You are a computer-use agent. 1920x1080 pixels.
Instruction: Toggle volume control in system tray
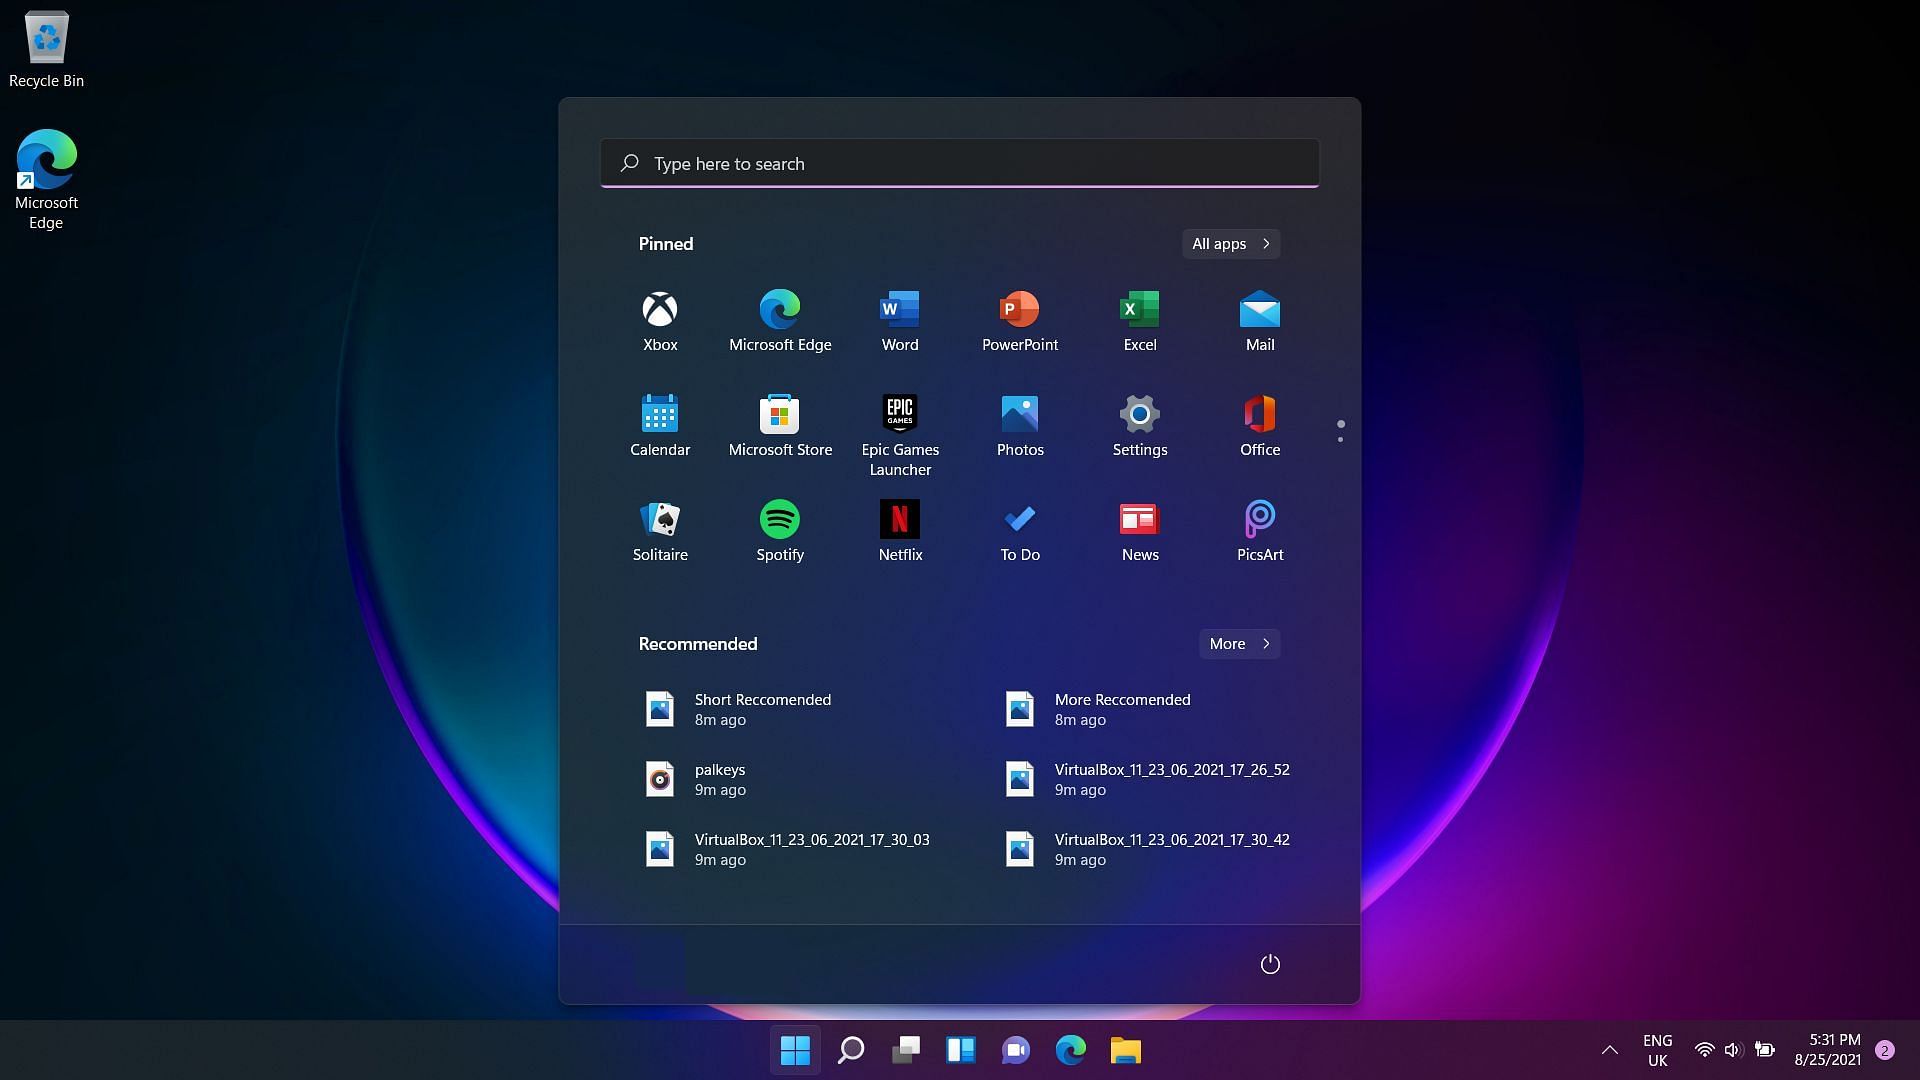(x=1733, y=1050)
